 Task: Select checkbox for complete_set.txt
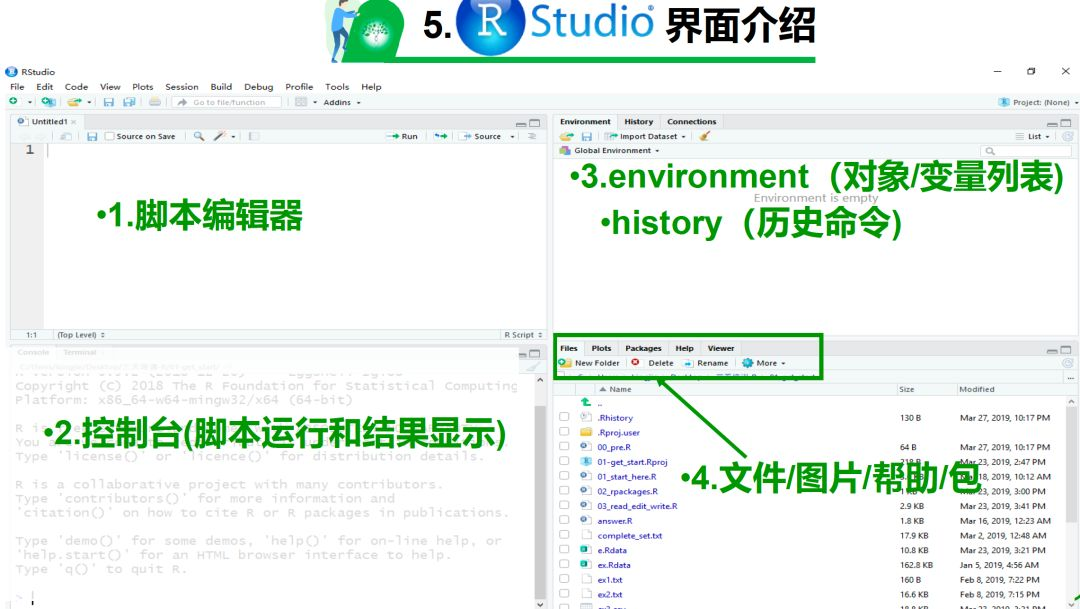point(564,535)
